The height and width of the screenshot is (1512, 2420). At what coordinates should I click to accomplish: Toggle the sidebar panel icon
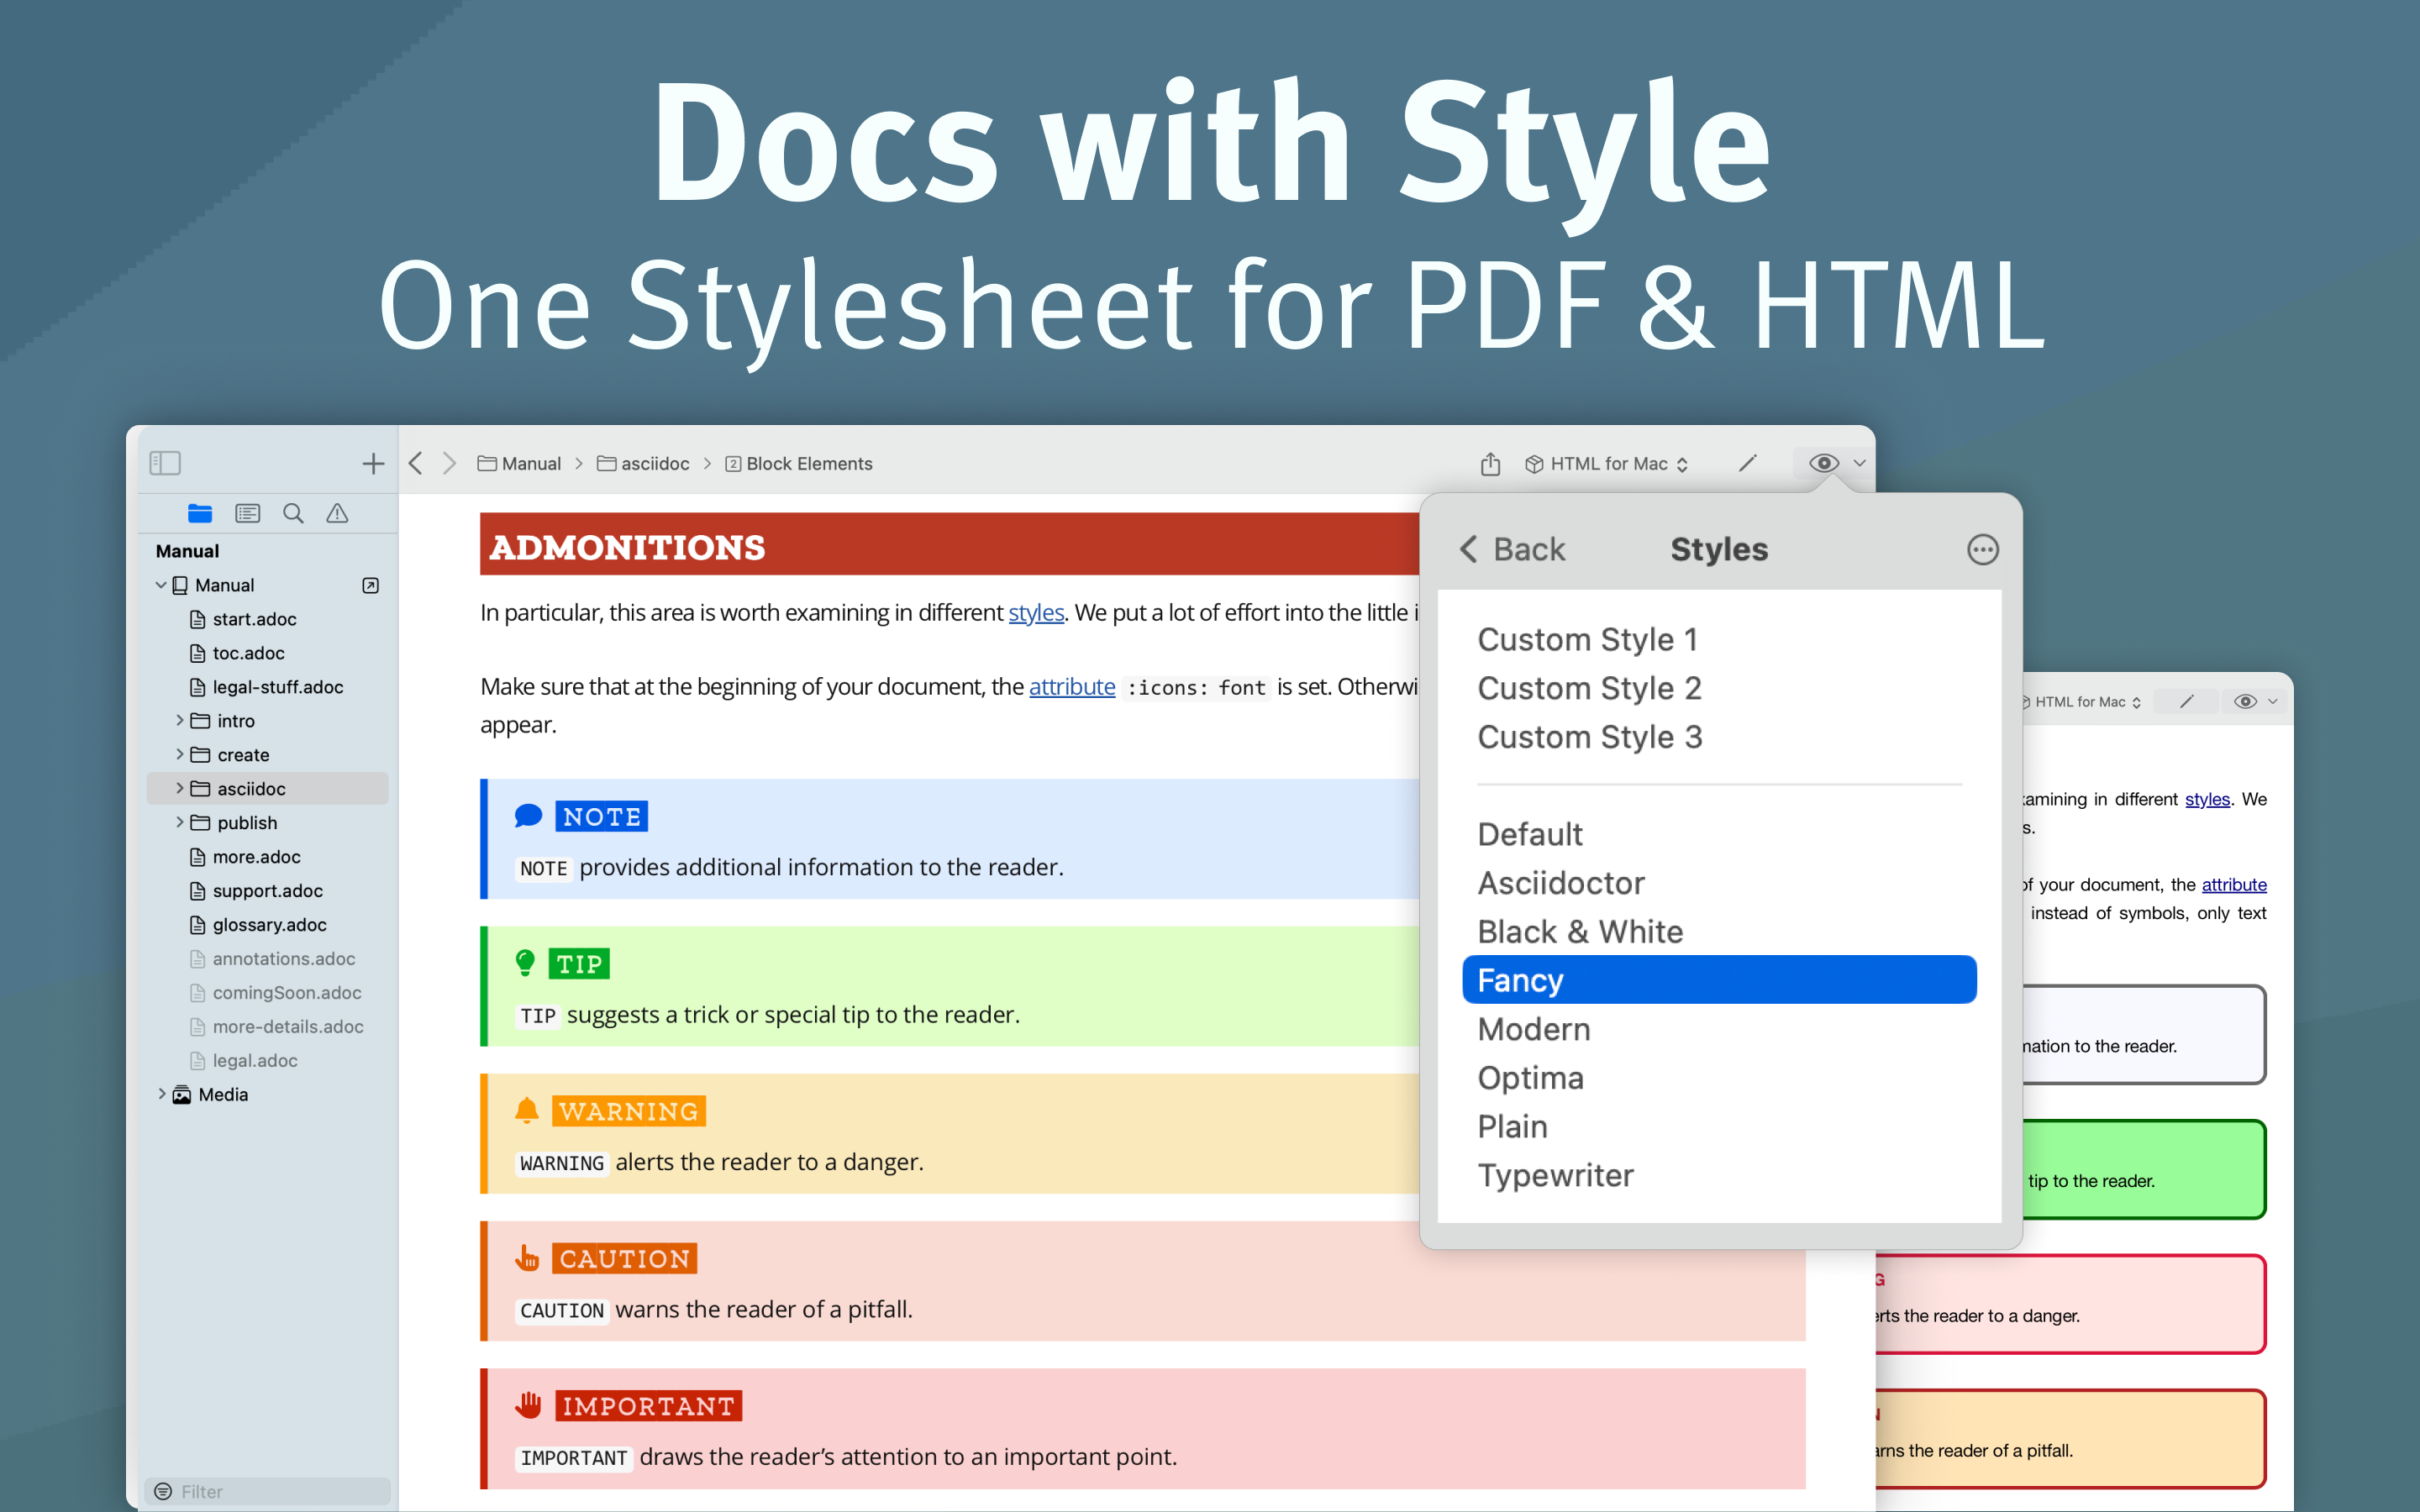(x=165, y=463)
